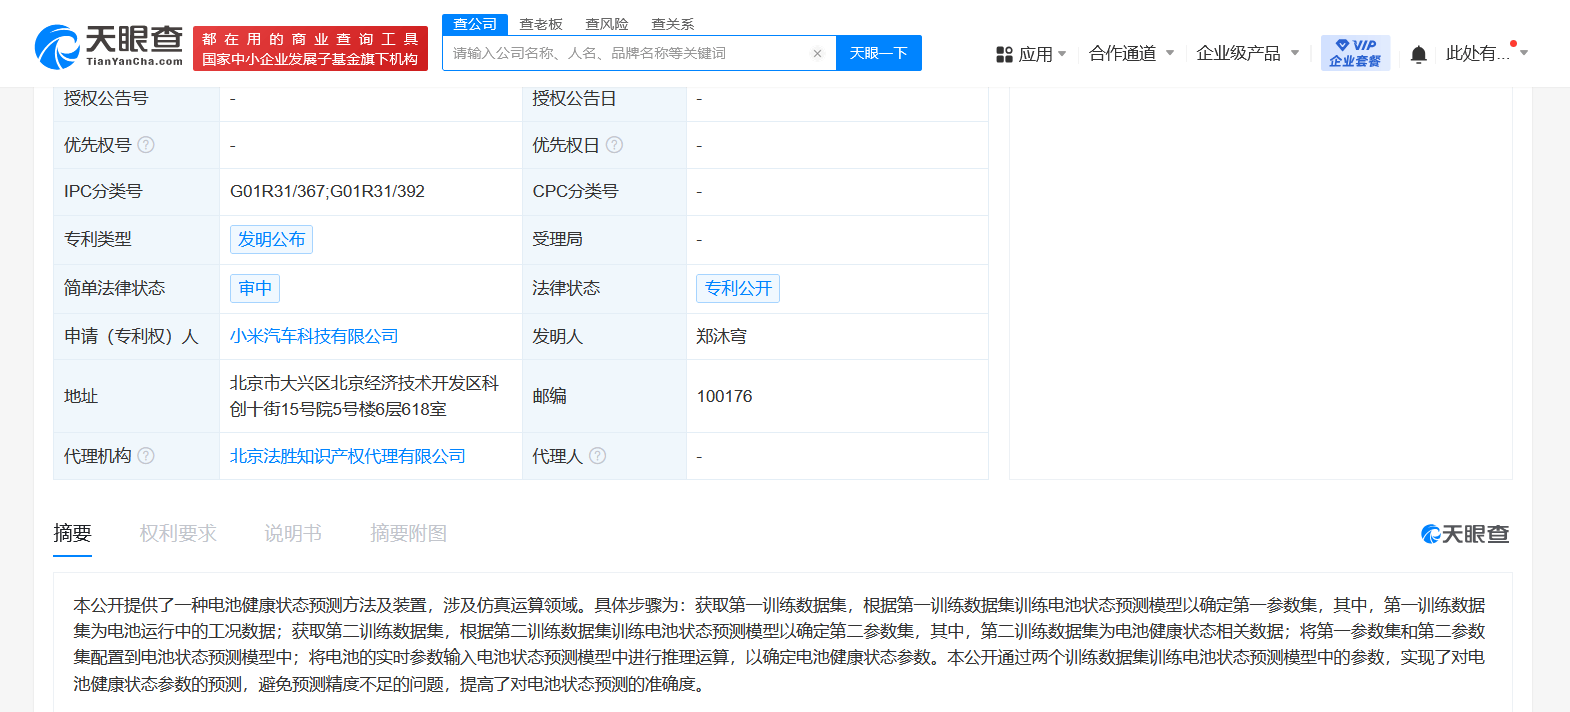Open the 小米汽车科技有限公司 company link
Viewport: 1570px width, 712px height.
[x=314, y=337]
